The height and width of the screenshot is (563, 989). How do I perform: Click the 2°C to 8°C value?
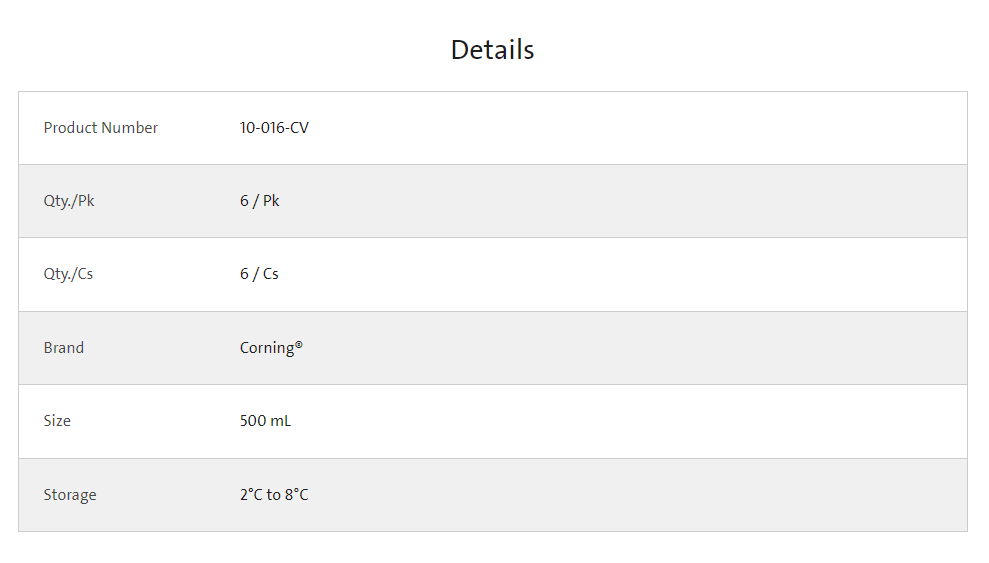click(x=274, y=495)
